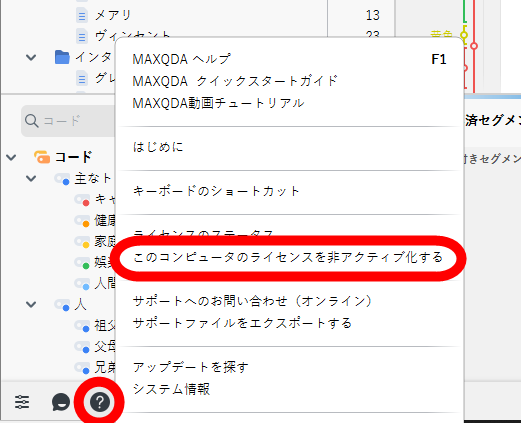The width and height of the screenshot is (521, 423).
Task: Click the light-blue-dot 人間 code icon
Action: click(82, 284)
